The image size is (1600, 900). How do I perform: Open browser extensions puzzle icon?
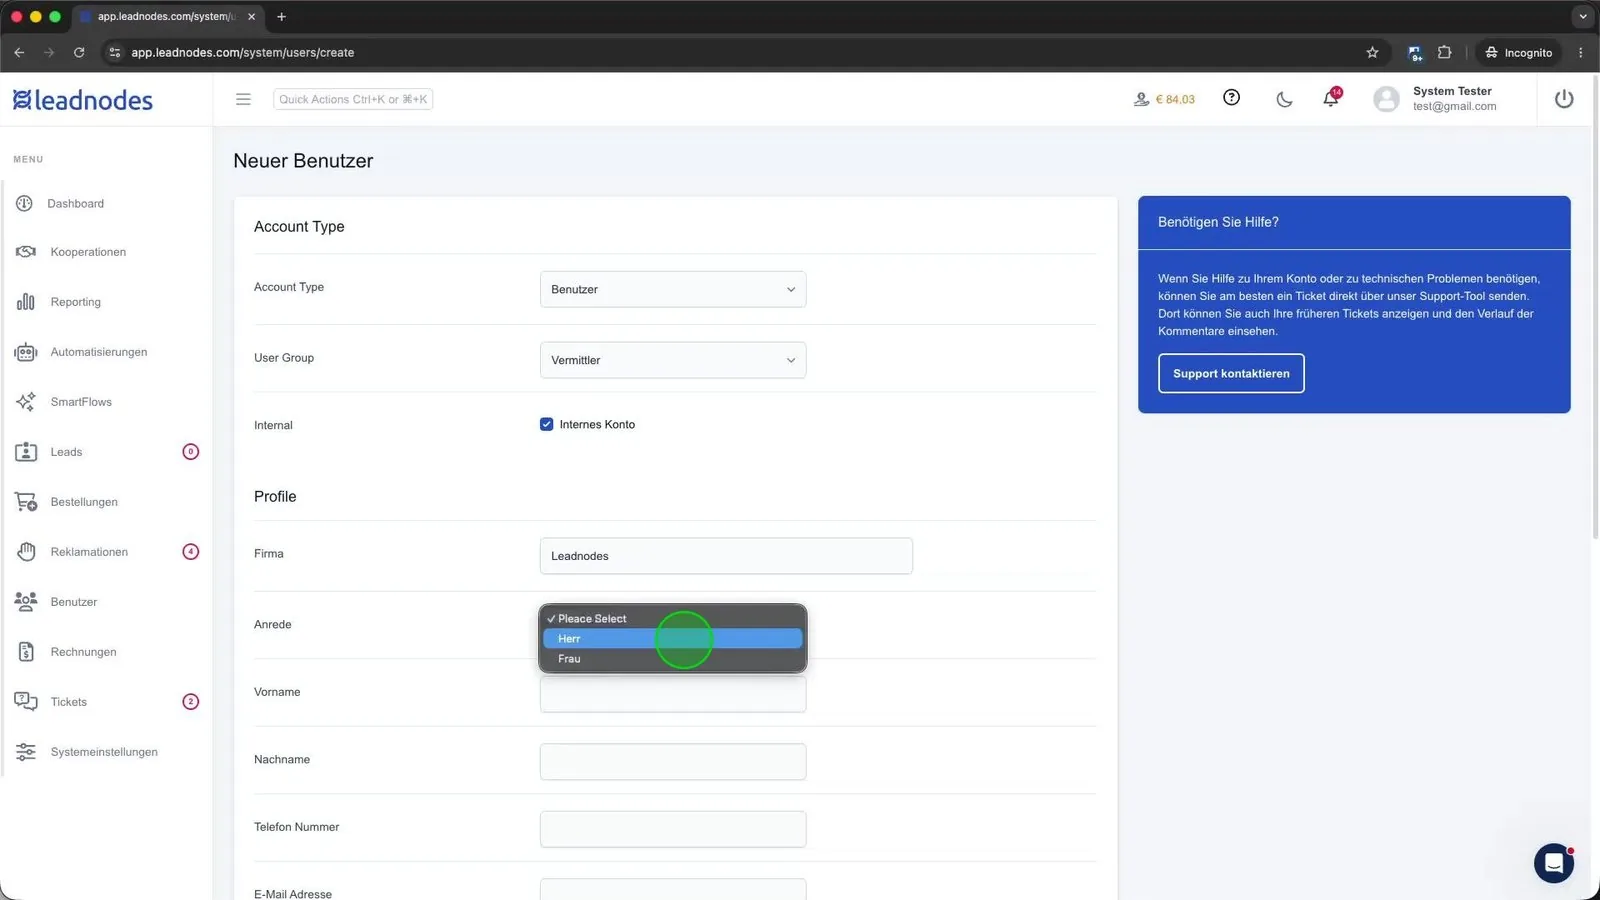point(1444,52)
